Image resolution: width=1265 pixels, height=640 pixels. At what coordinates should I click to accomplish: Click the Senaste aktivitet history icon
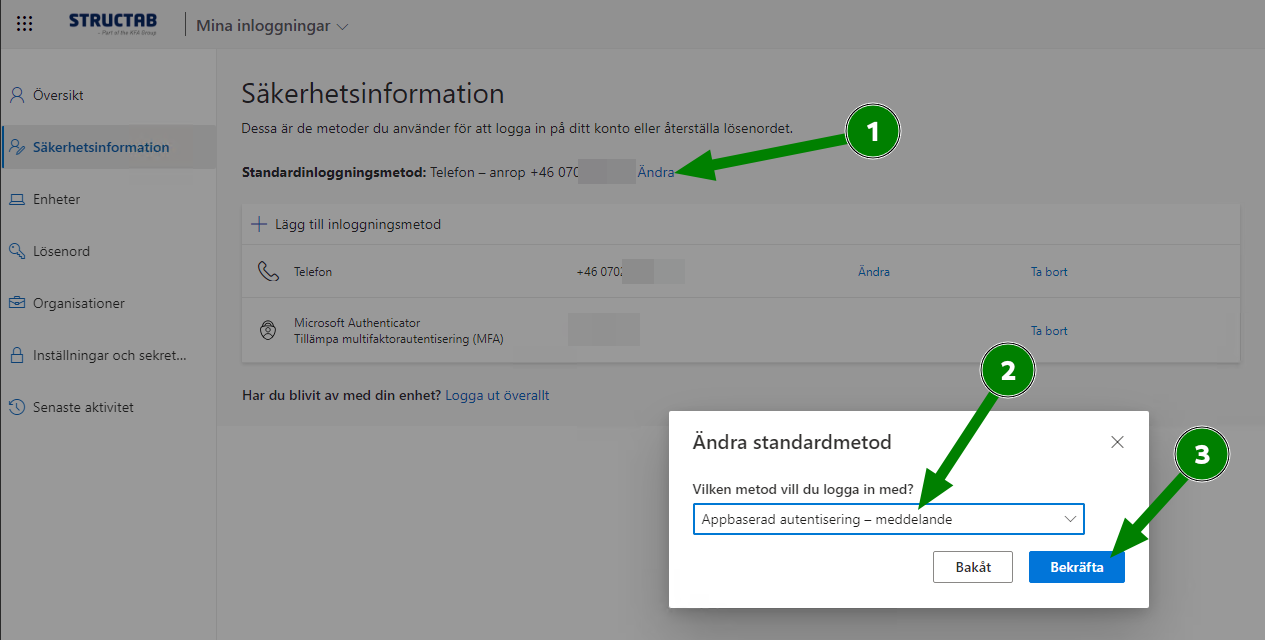click(16, 407)
